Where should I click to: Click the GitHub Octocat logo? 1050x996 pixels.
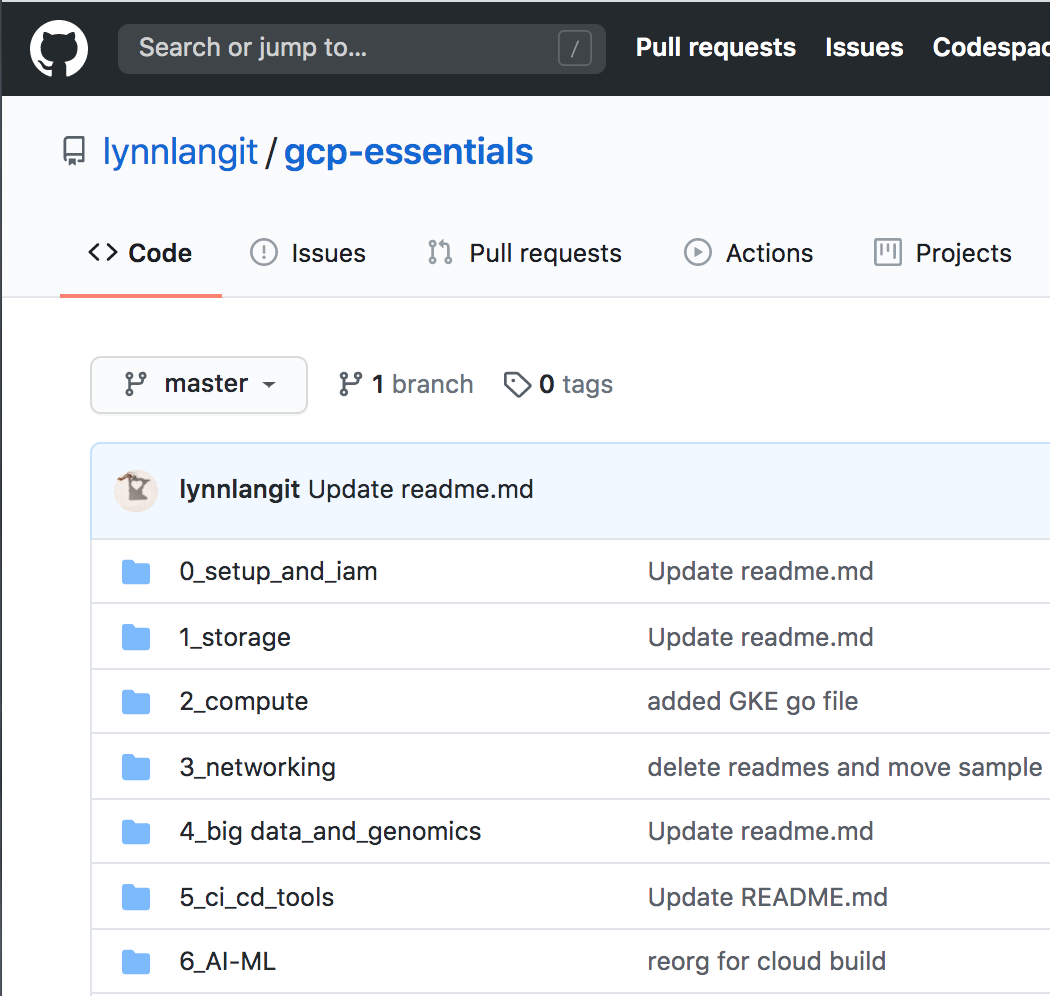[59, 48]
